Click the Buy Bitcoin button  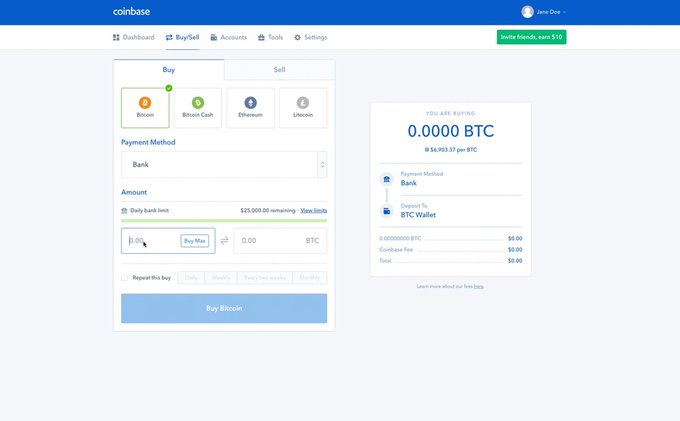click(224, 308)
